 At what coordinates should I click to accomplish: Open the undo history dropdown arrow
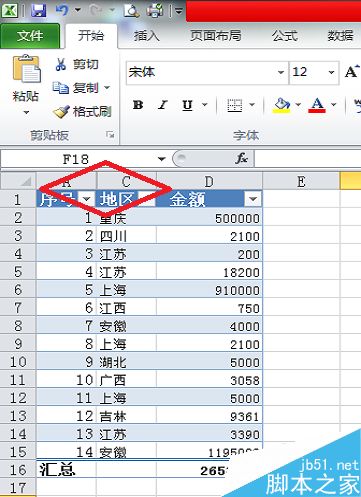click(x=77, y=10)
